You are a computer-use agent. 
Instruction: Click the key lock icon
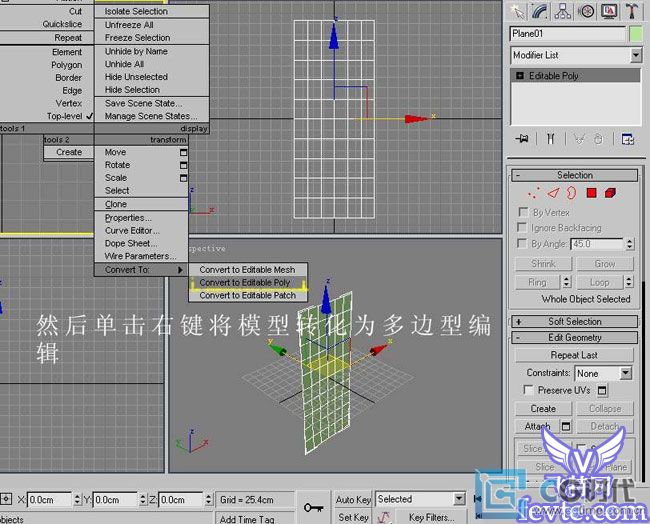[313, 507]
